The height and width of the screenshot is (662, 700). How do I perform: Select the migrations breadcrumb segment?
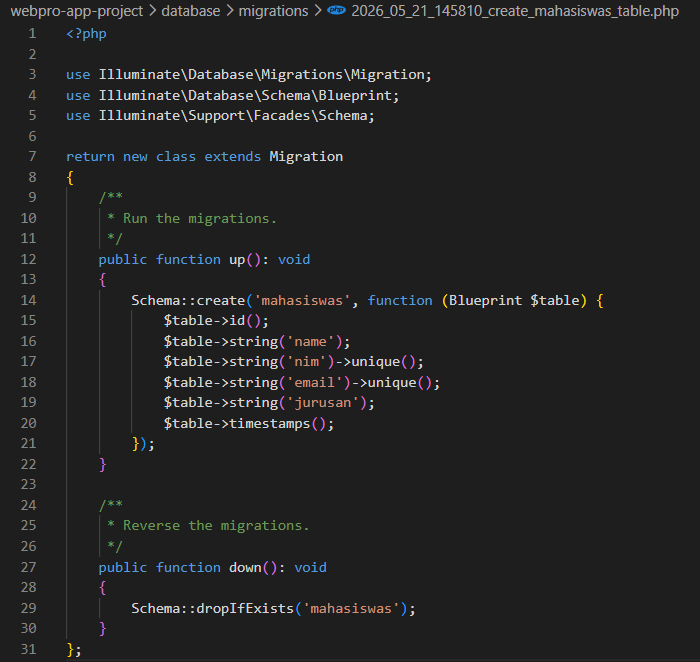(x=273, y=11)
